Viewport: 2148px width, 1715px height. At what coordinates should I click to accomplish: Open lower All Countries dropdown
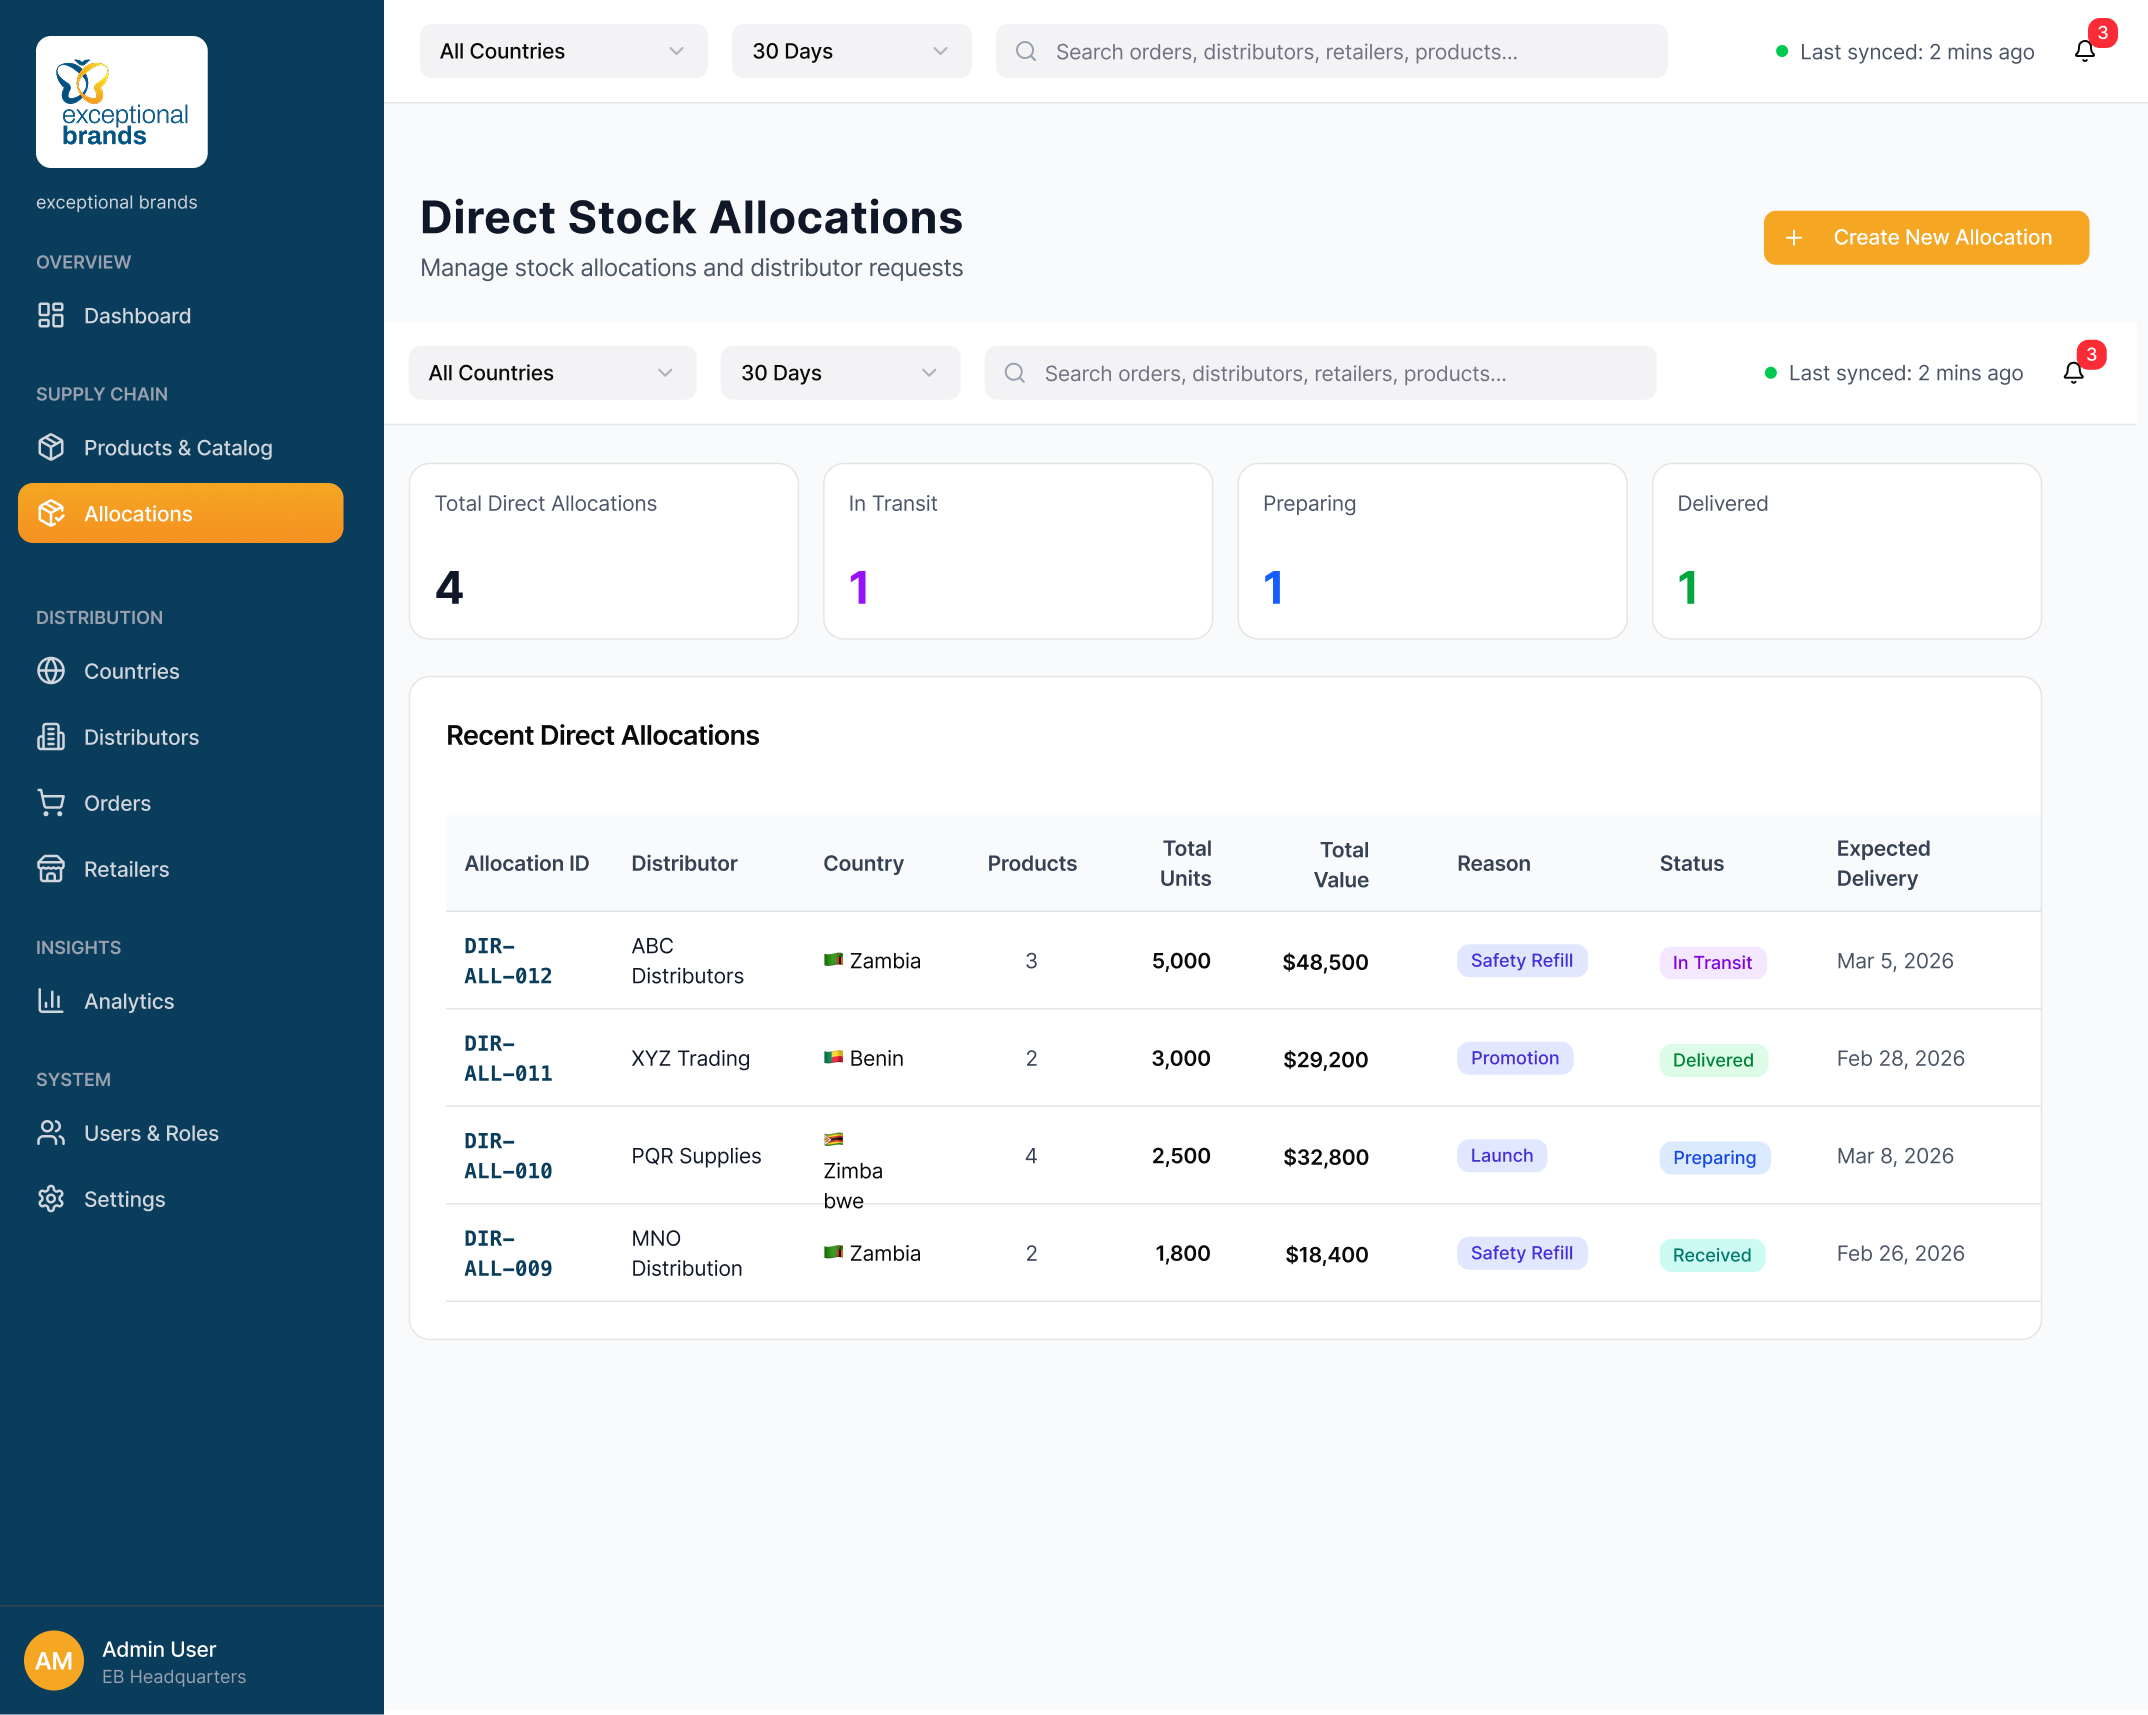[553, 373]
